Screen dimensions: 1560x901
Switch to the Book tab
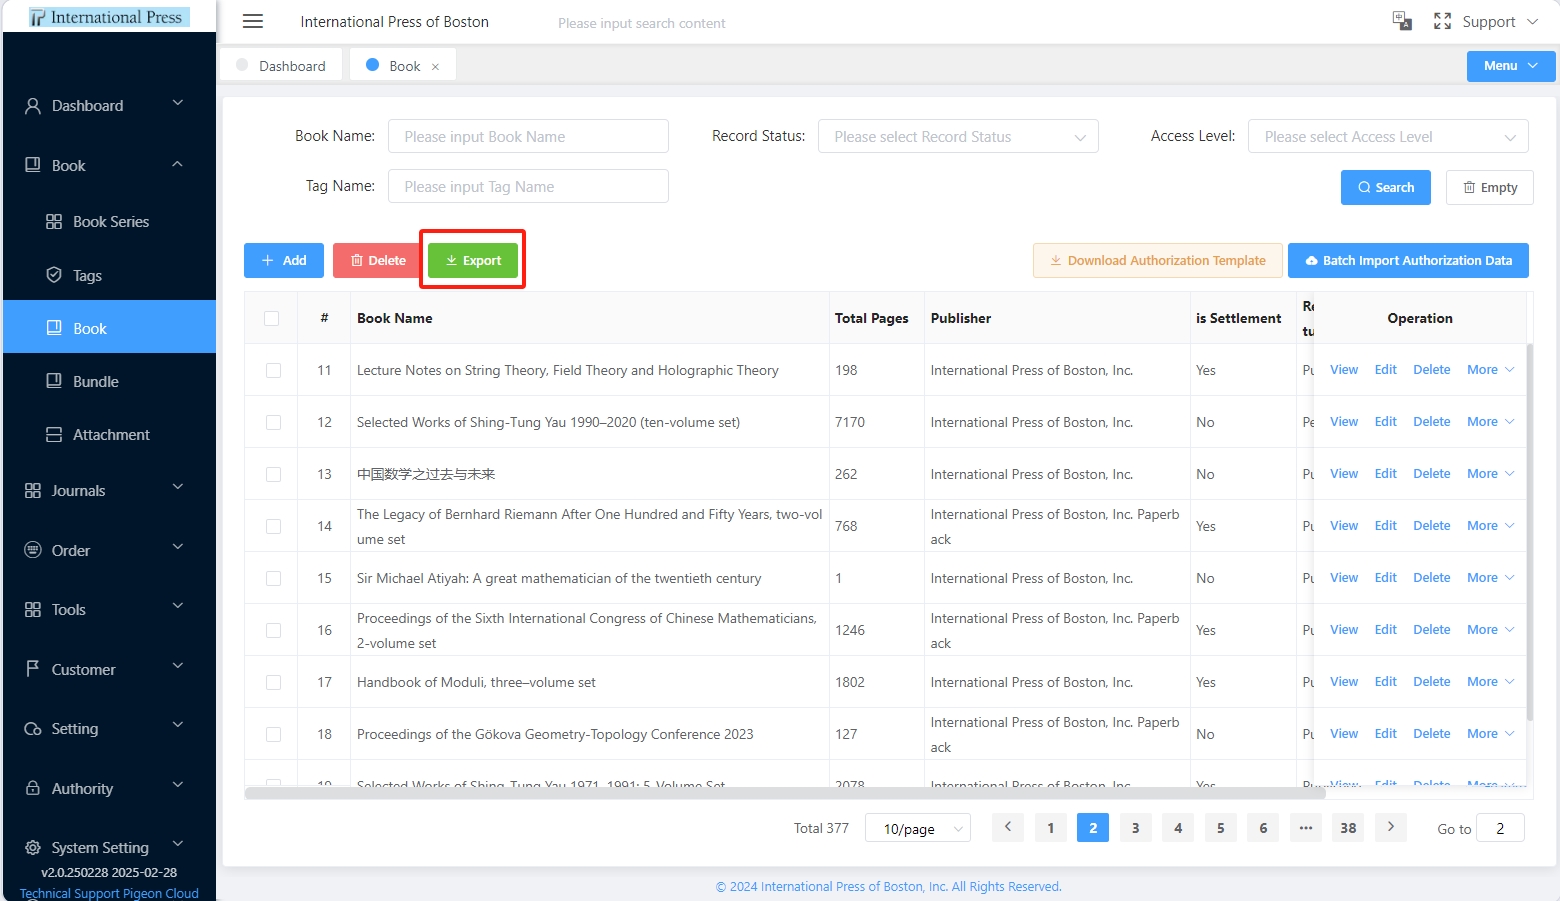click(403, 66)
